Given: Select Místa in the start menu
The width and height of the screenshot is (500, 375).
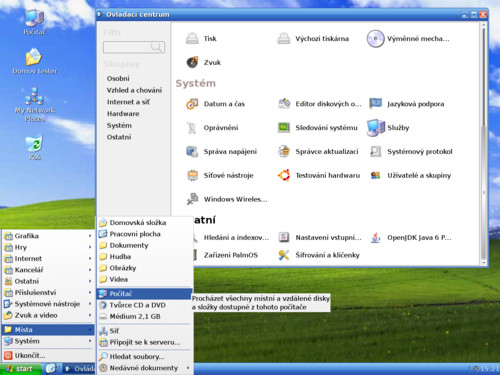Looking at the screenshot, I should (x=48, y=330).
